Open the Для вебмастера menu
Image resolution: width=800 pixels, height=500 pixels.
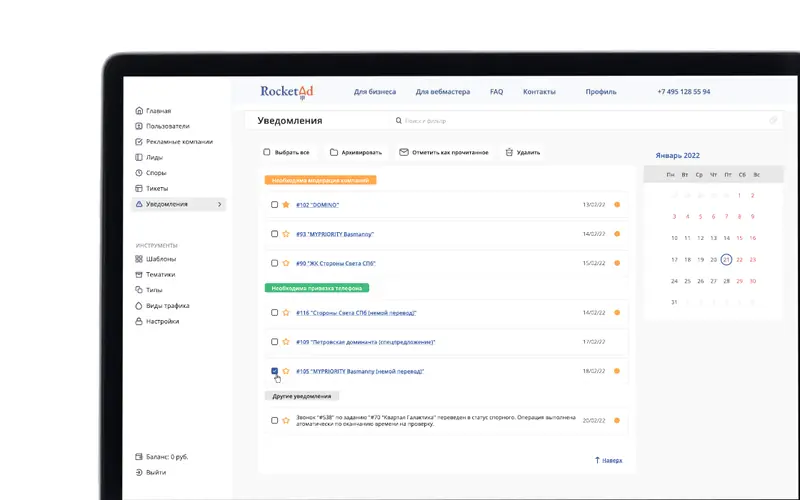pyautogui.click(x=443, y=92)
